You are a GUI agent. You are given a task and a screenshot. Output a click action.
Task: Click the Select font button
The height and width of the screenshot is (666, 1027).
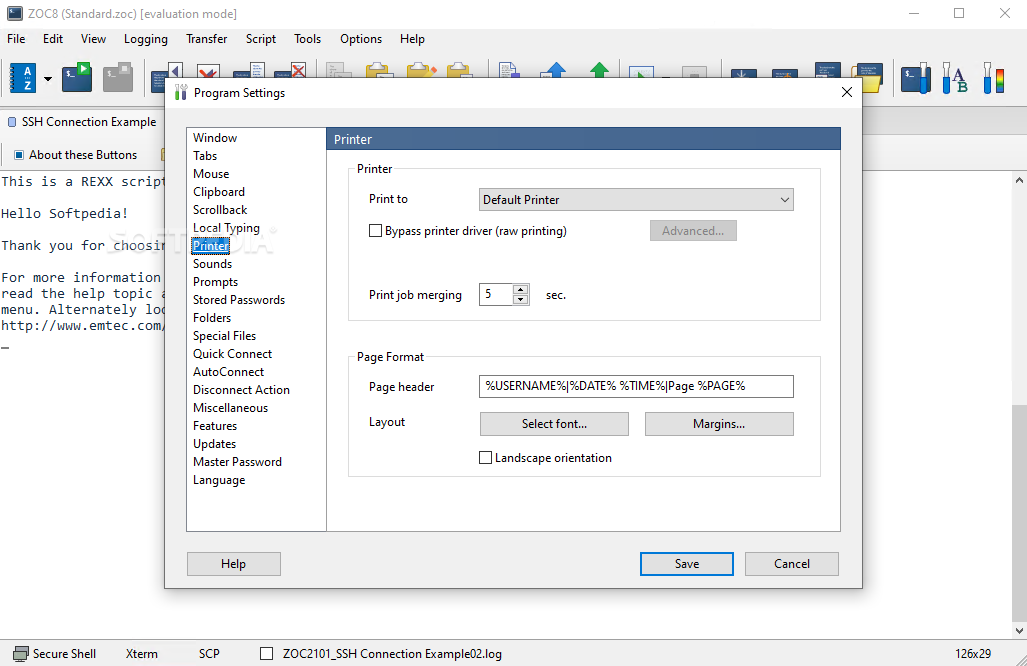(554, 424)
